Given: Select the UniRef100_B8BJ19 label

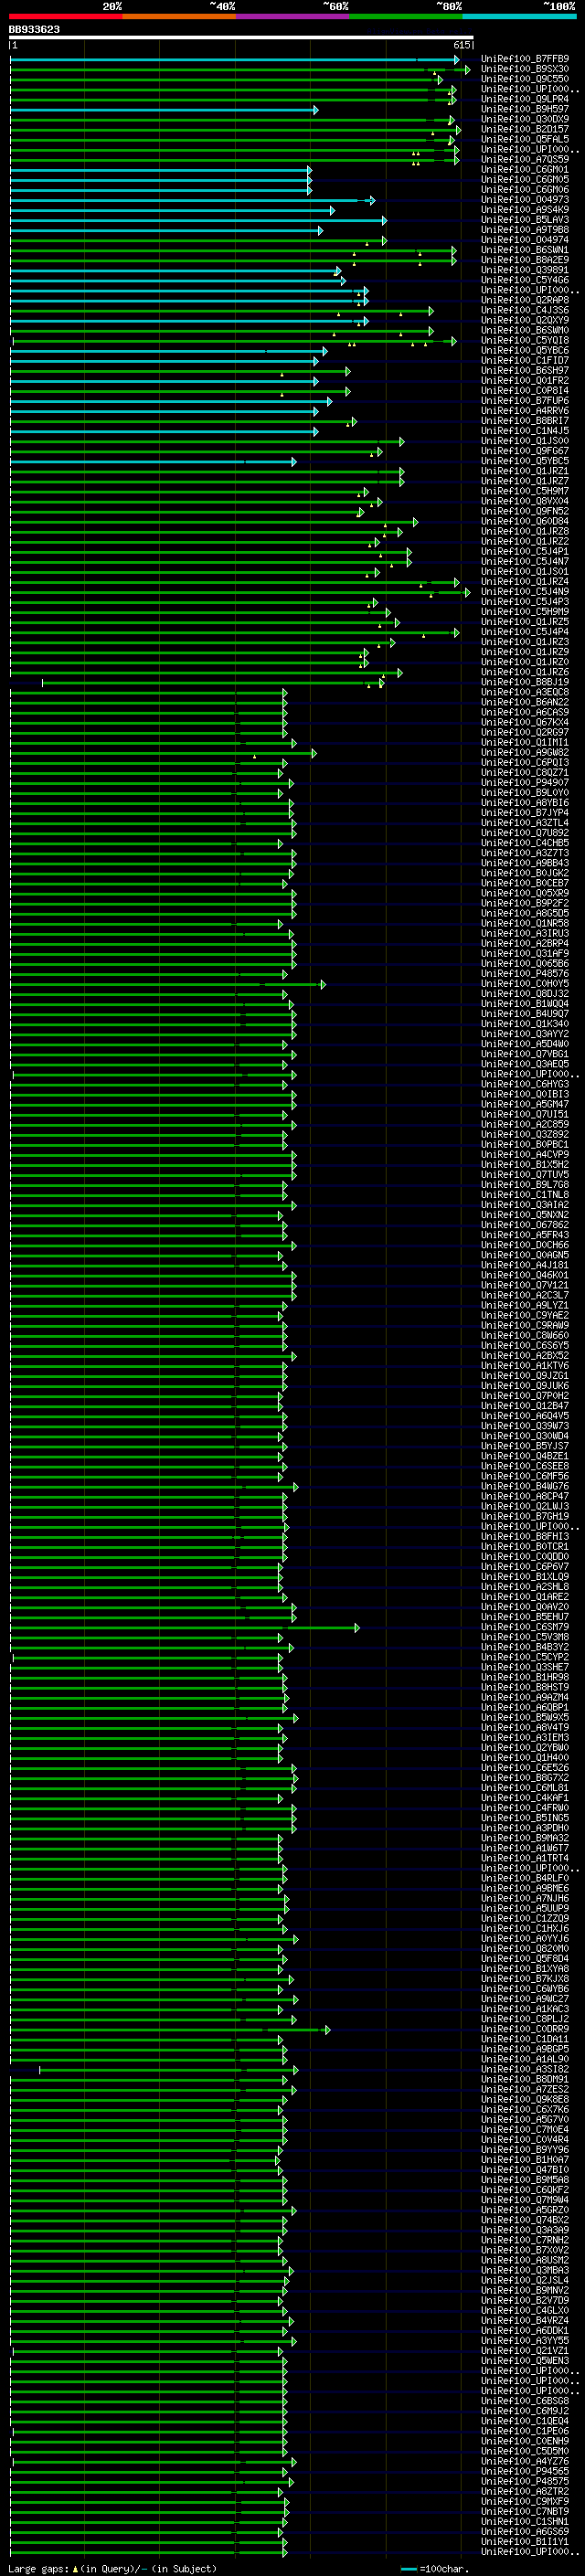Looking at the screenshot, I should click(x=525, y=683).
